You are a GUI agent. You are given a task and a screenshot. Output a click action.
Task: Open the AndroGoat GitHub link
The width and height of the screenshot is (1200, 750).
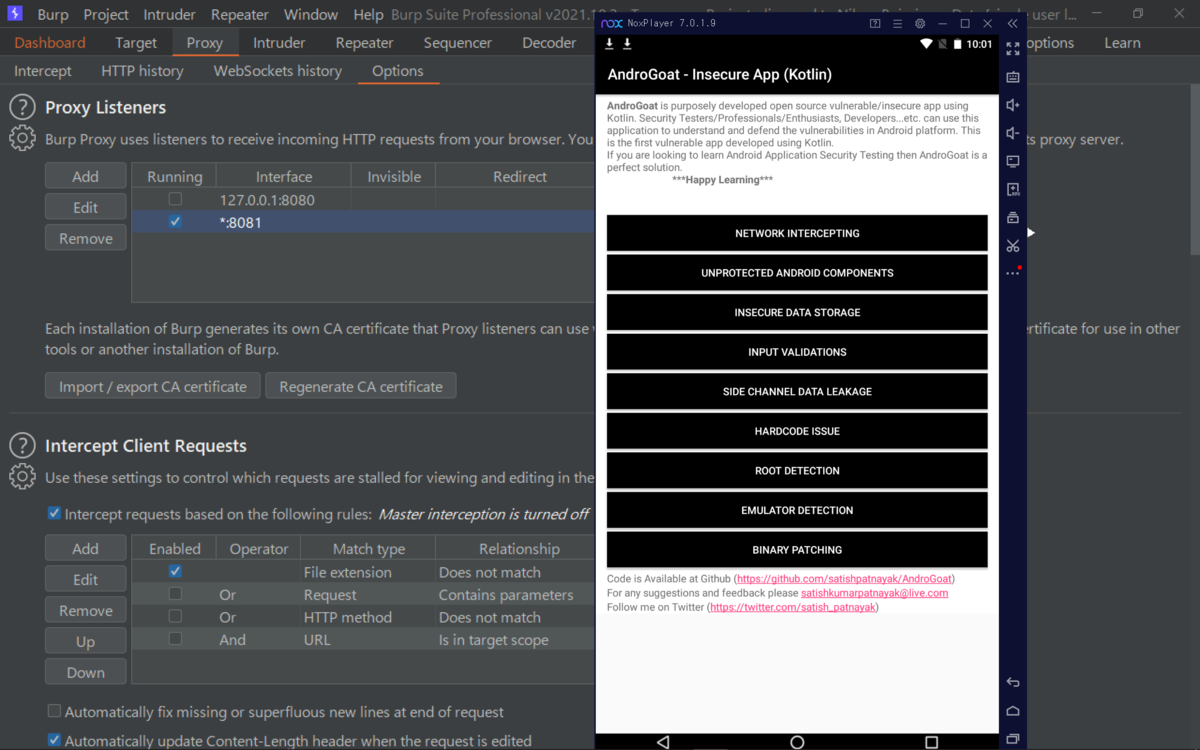point(845,579)
